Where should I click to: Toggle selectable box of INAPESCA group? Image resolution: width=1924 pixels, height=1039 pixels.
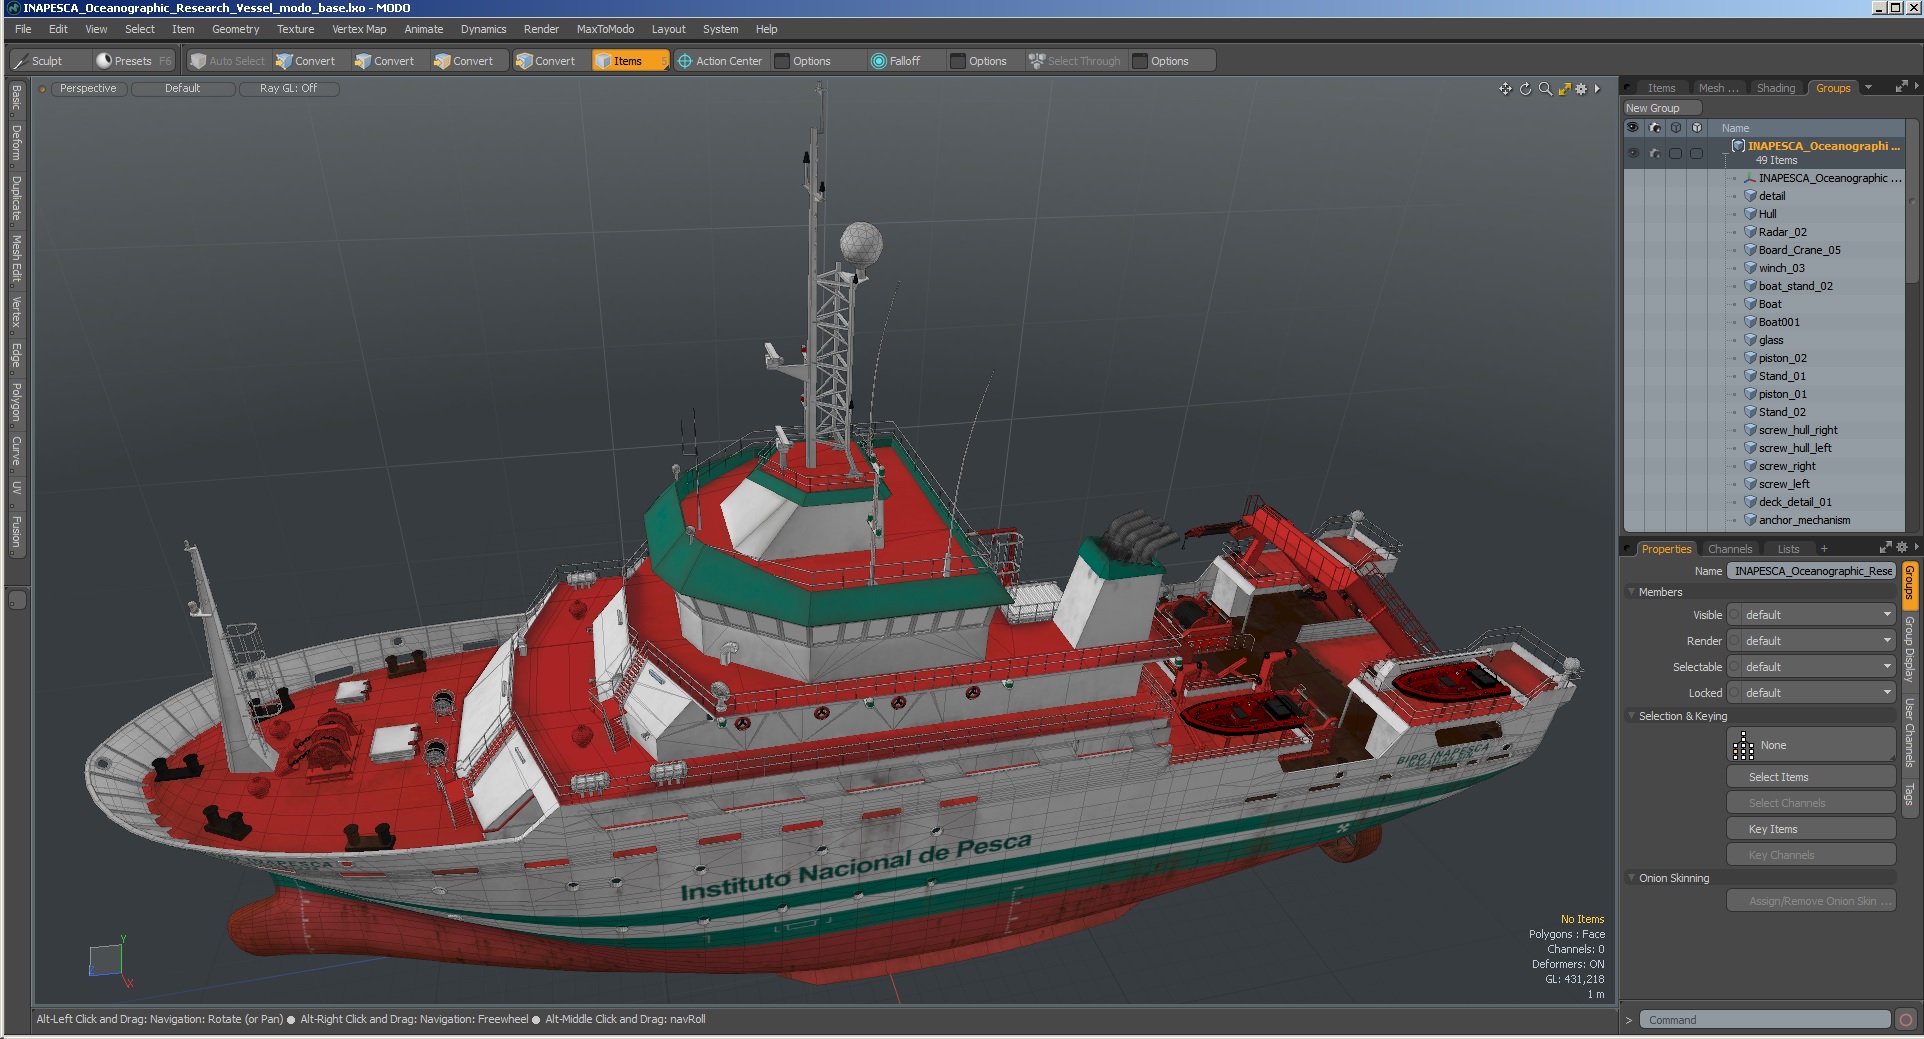[x=1676, y=153]
